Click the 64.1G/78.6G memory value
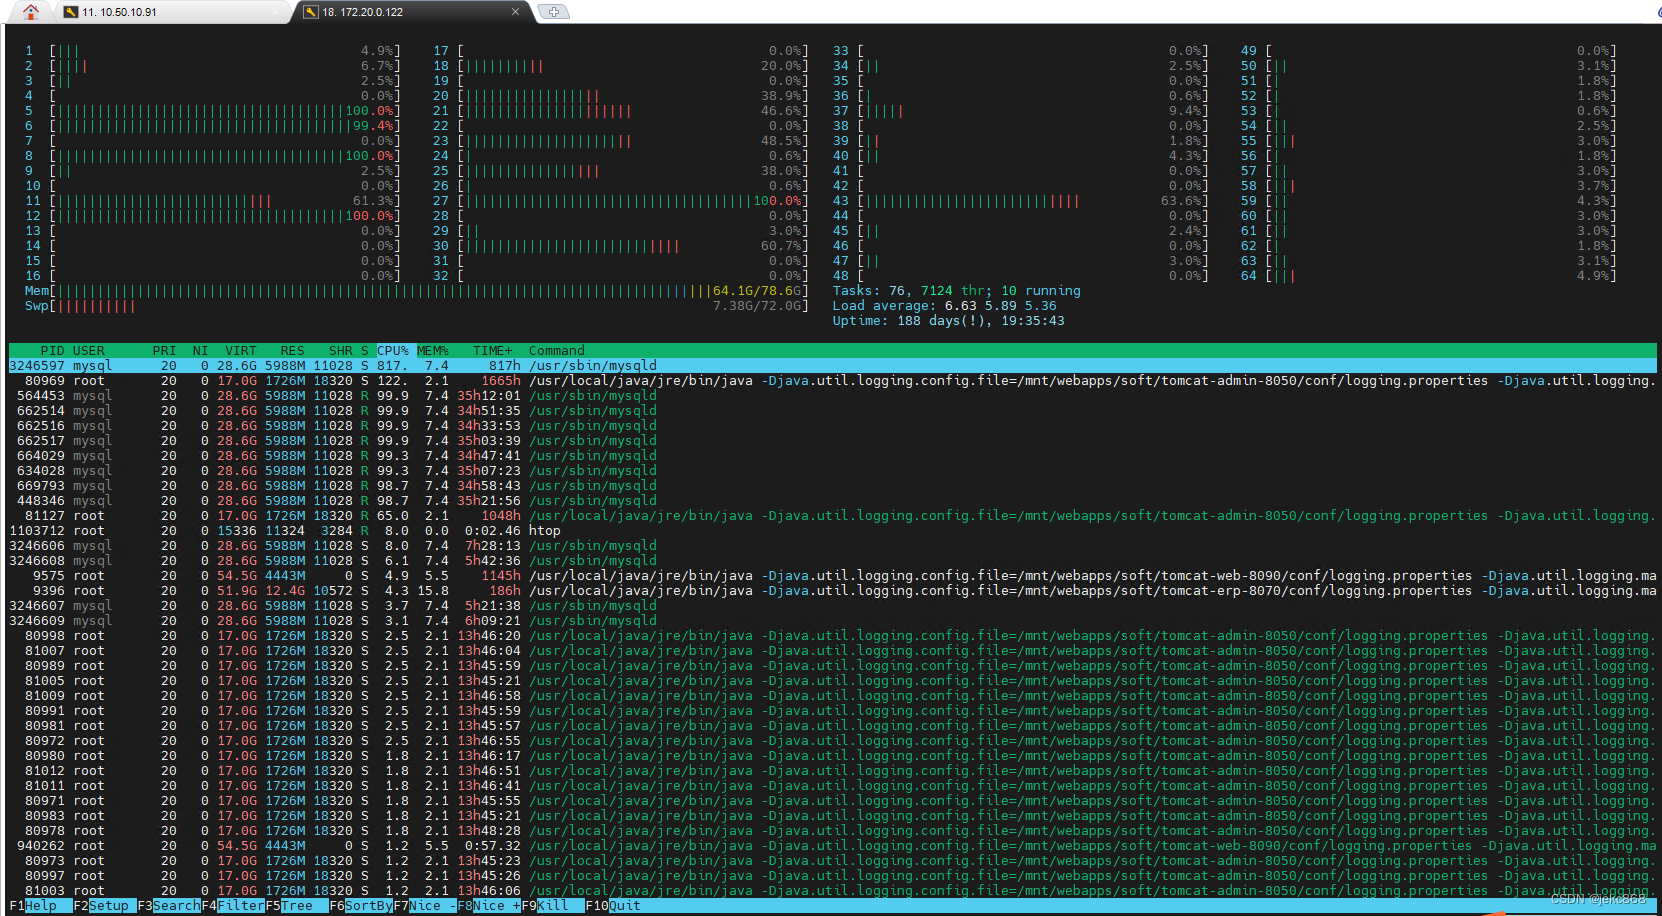 tap(756, 291)
